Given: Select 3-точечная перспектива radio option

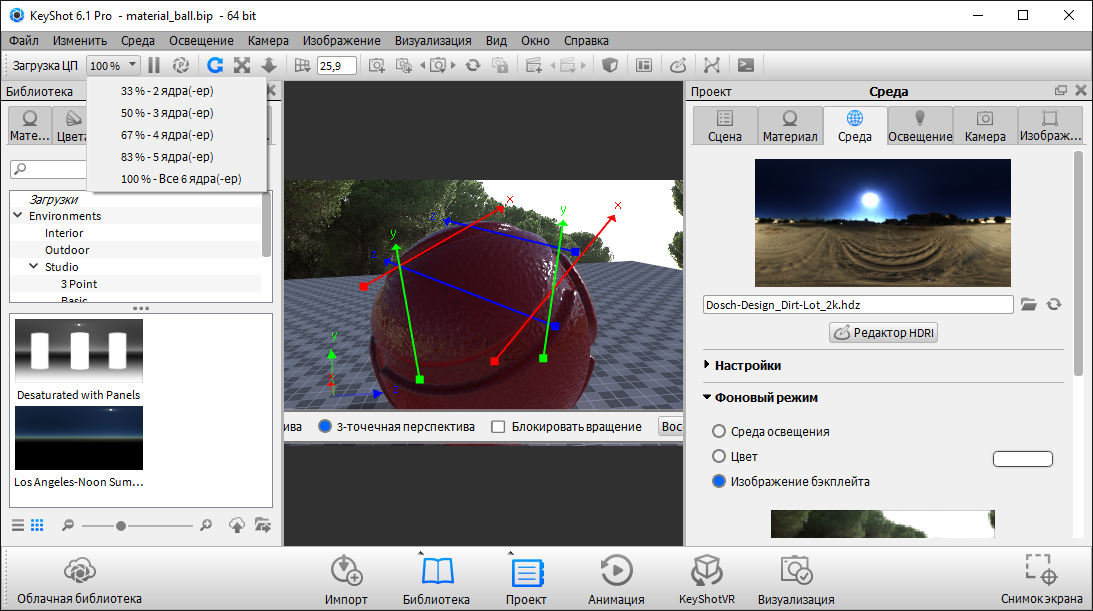Looking at the screenshot, I should pyautogui.click(x=325, y=426).
